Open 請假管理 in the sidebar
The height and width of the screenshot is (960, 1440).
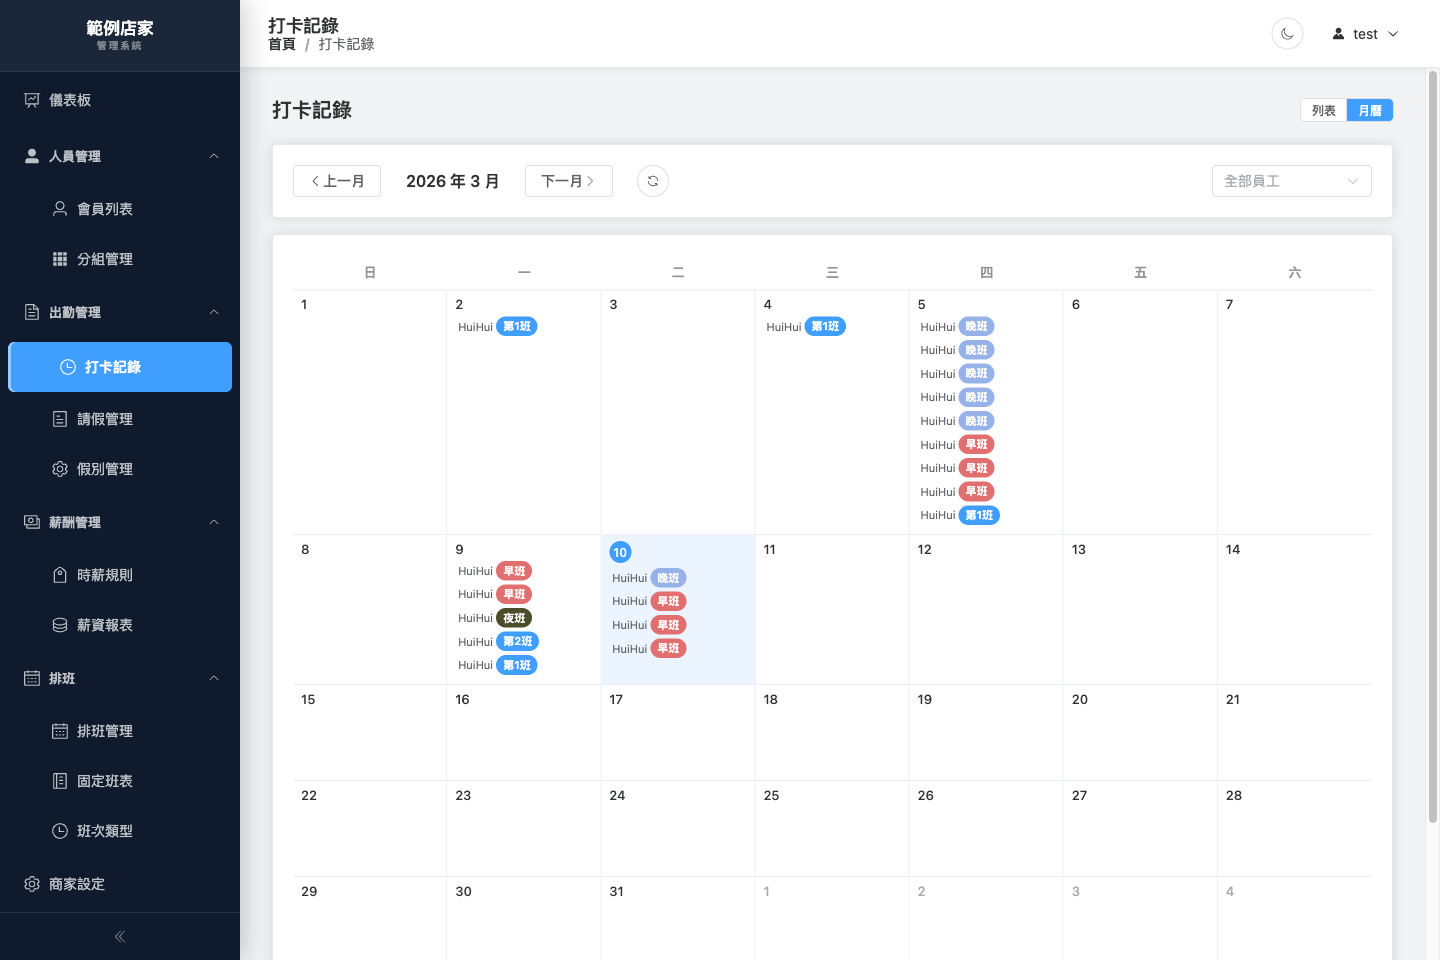(x=105, y=419)
